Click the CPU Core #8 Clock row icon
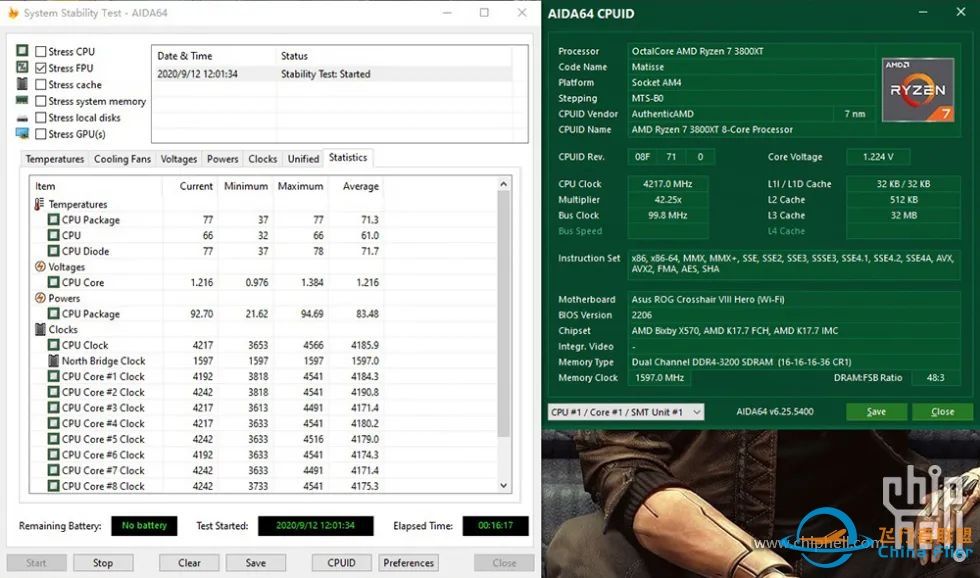Screen dimensions: 980x578 coord(54,486)
